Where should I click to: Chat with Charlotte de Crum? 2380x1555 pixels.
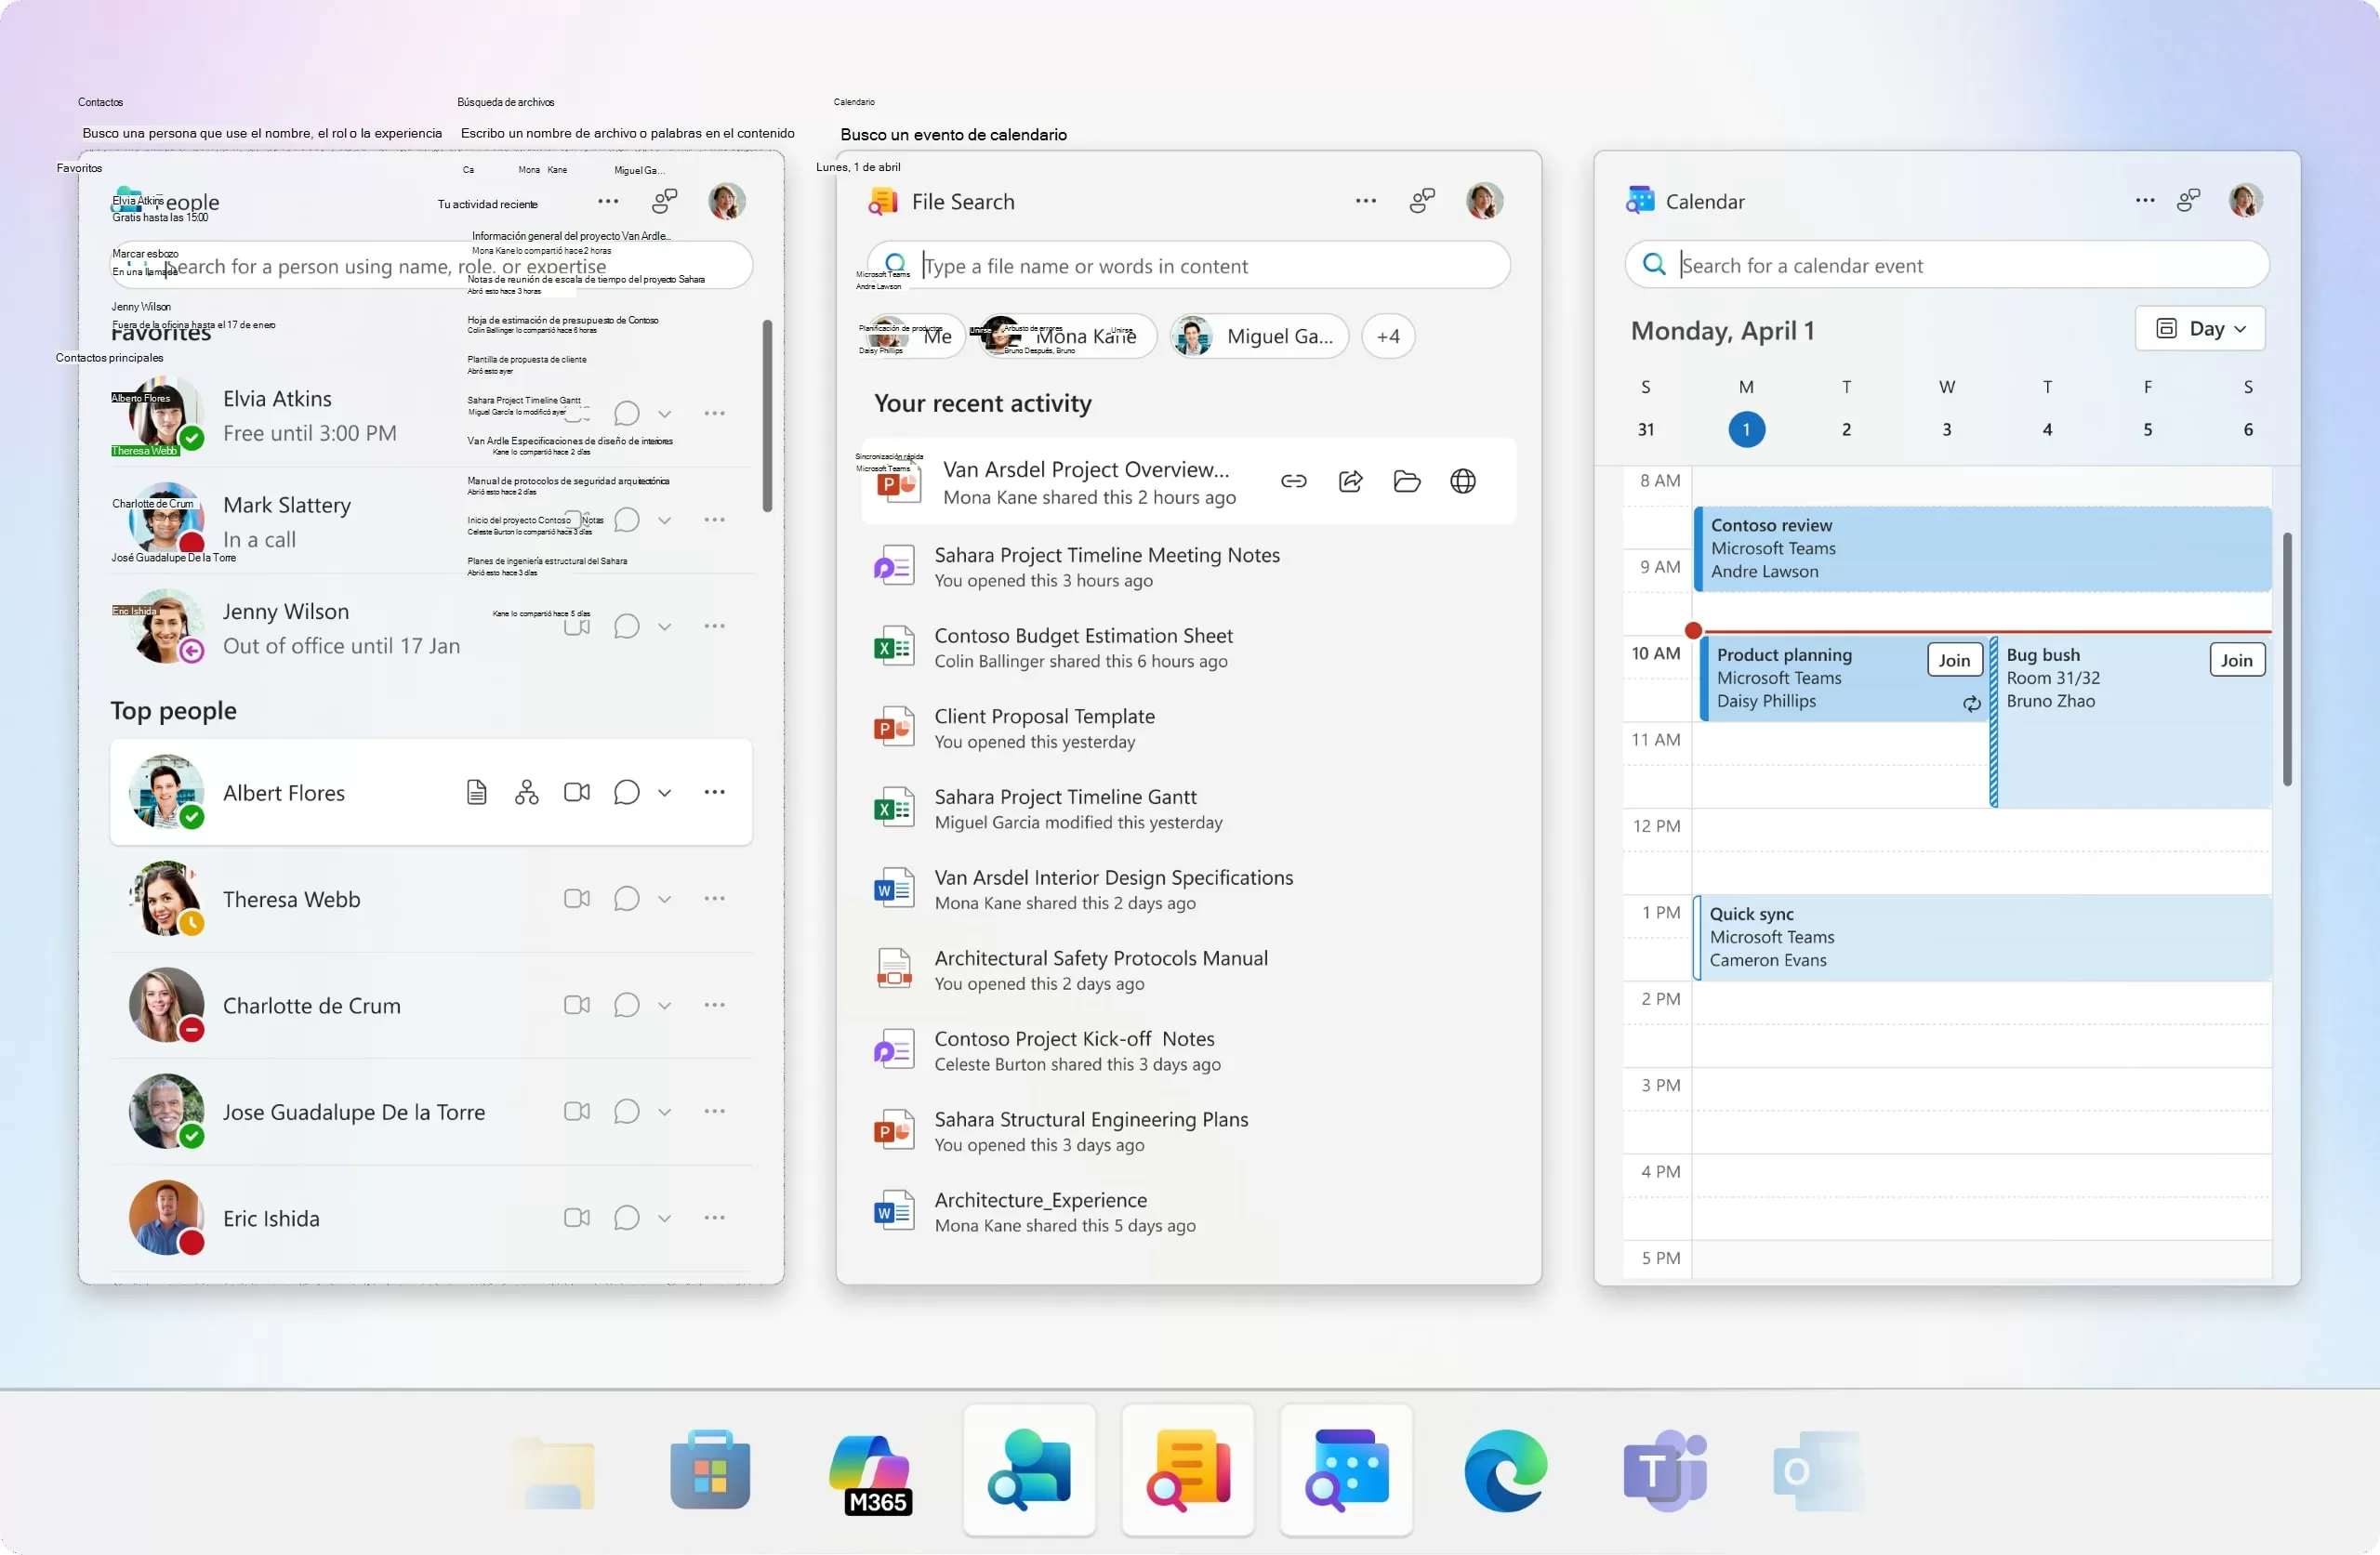(626, 1004)
